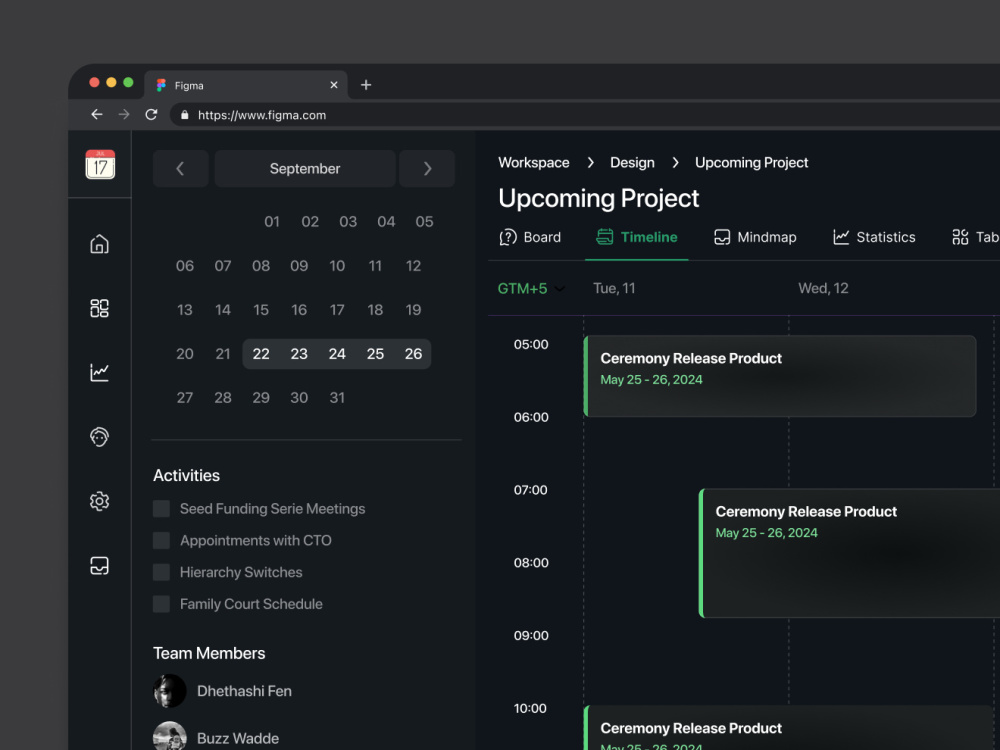Switch to the Mindmap tab
The height and width of the screenshot is (750, 1000).
(x=755, y=237)
